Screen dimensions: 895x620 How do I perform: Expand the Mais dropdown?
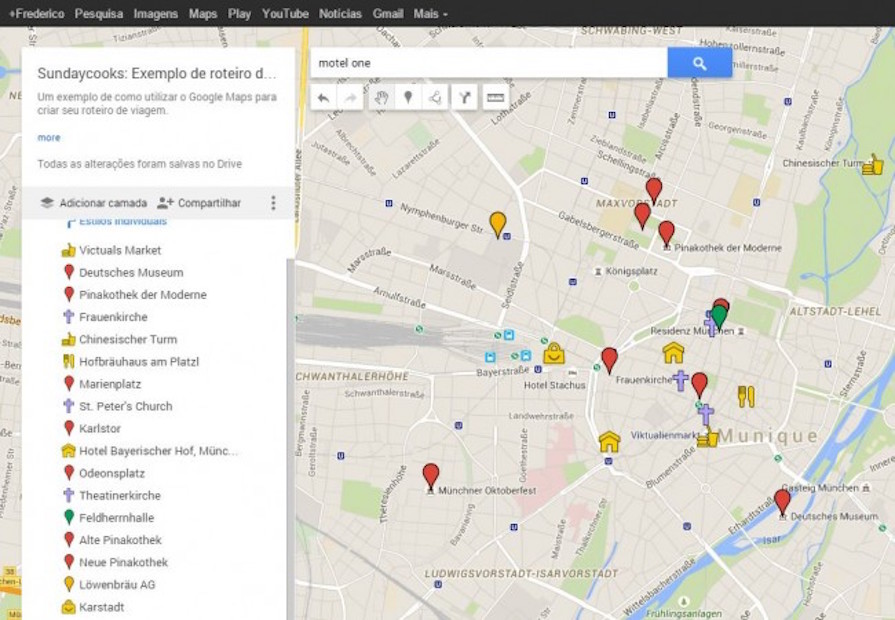(x=430, y=14)
